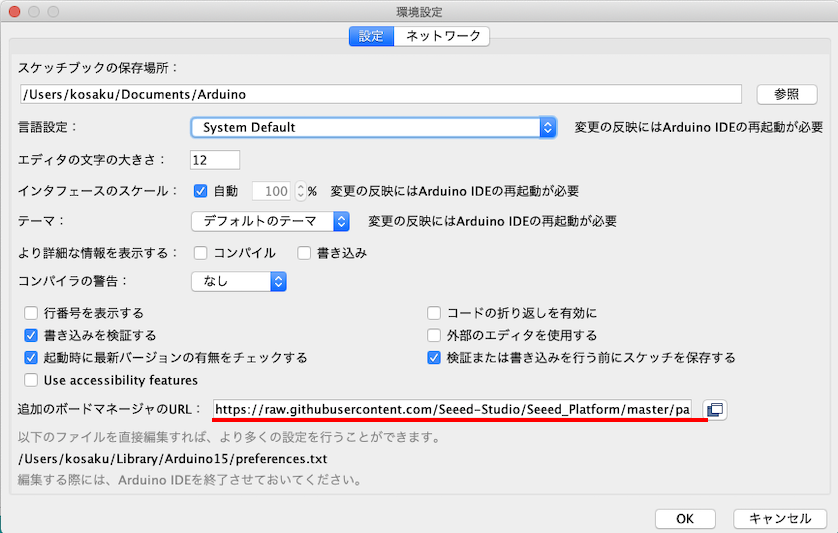838x533 pixels.
Task: Expand the テーマ dropdown menu
Action: [270, 221]
